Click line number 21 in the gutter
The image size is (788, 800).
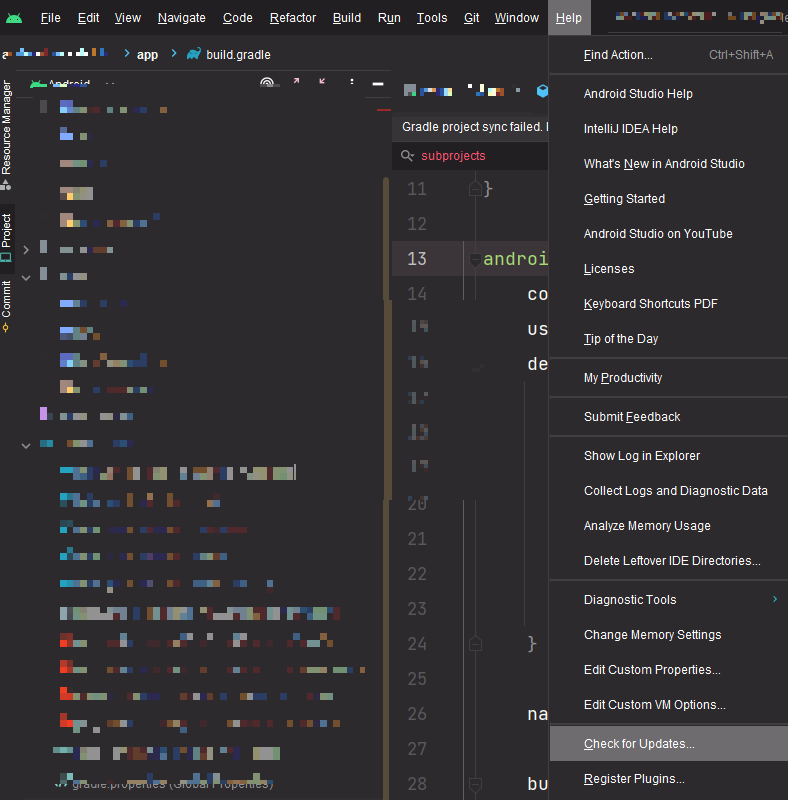pyautogui.click(x=416, y=539)
